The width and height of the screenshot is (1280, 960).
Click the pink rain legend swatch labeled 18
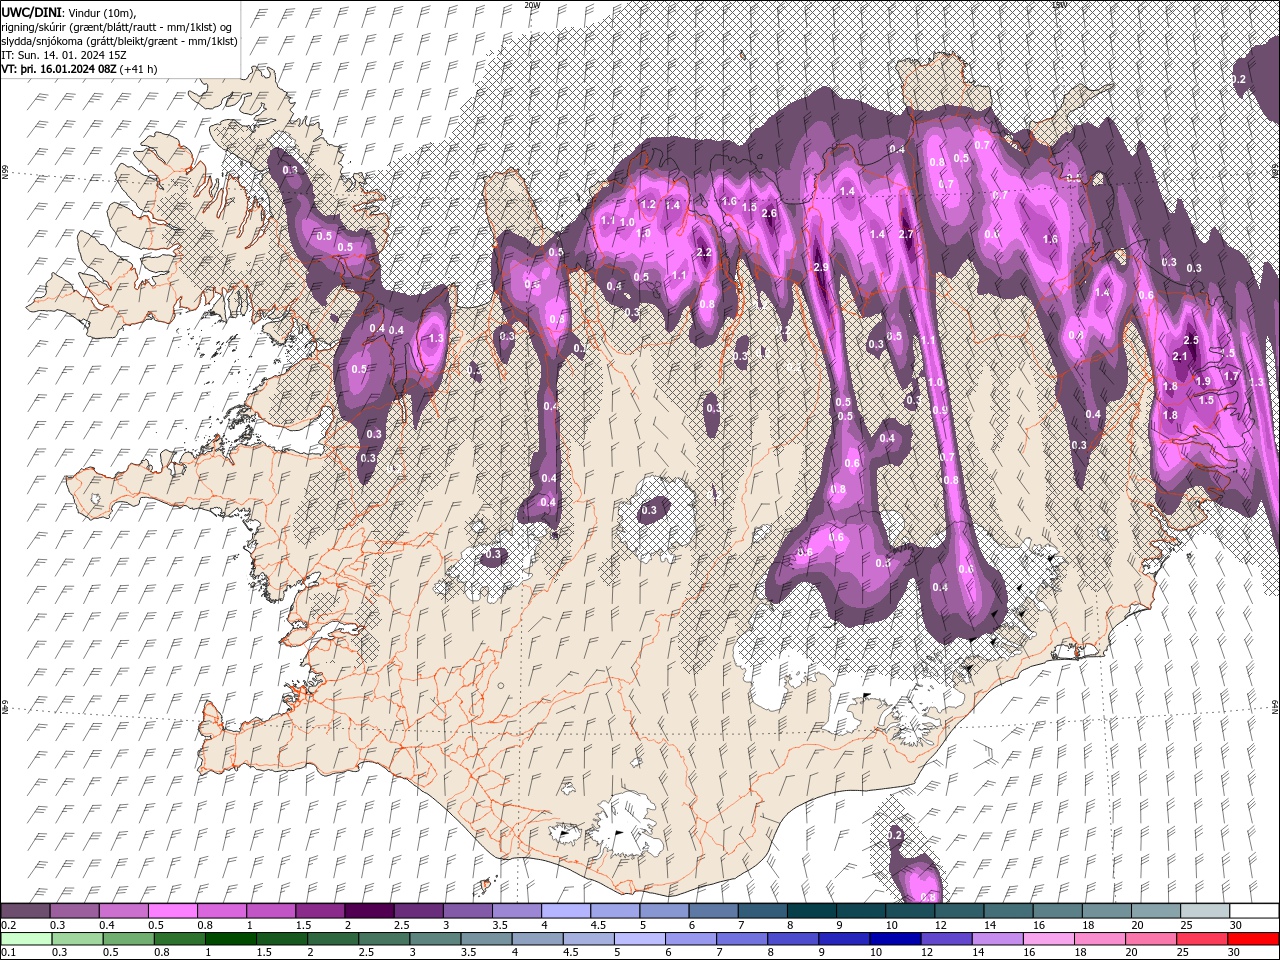click(1101, 938)
